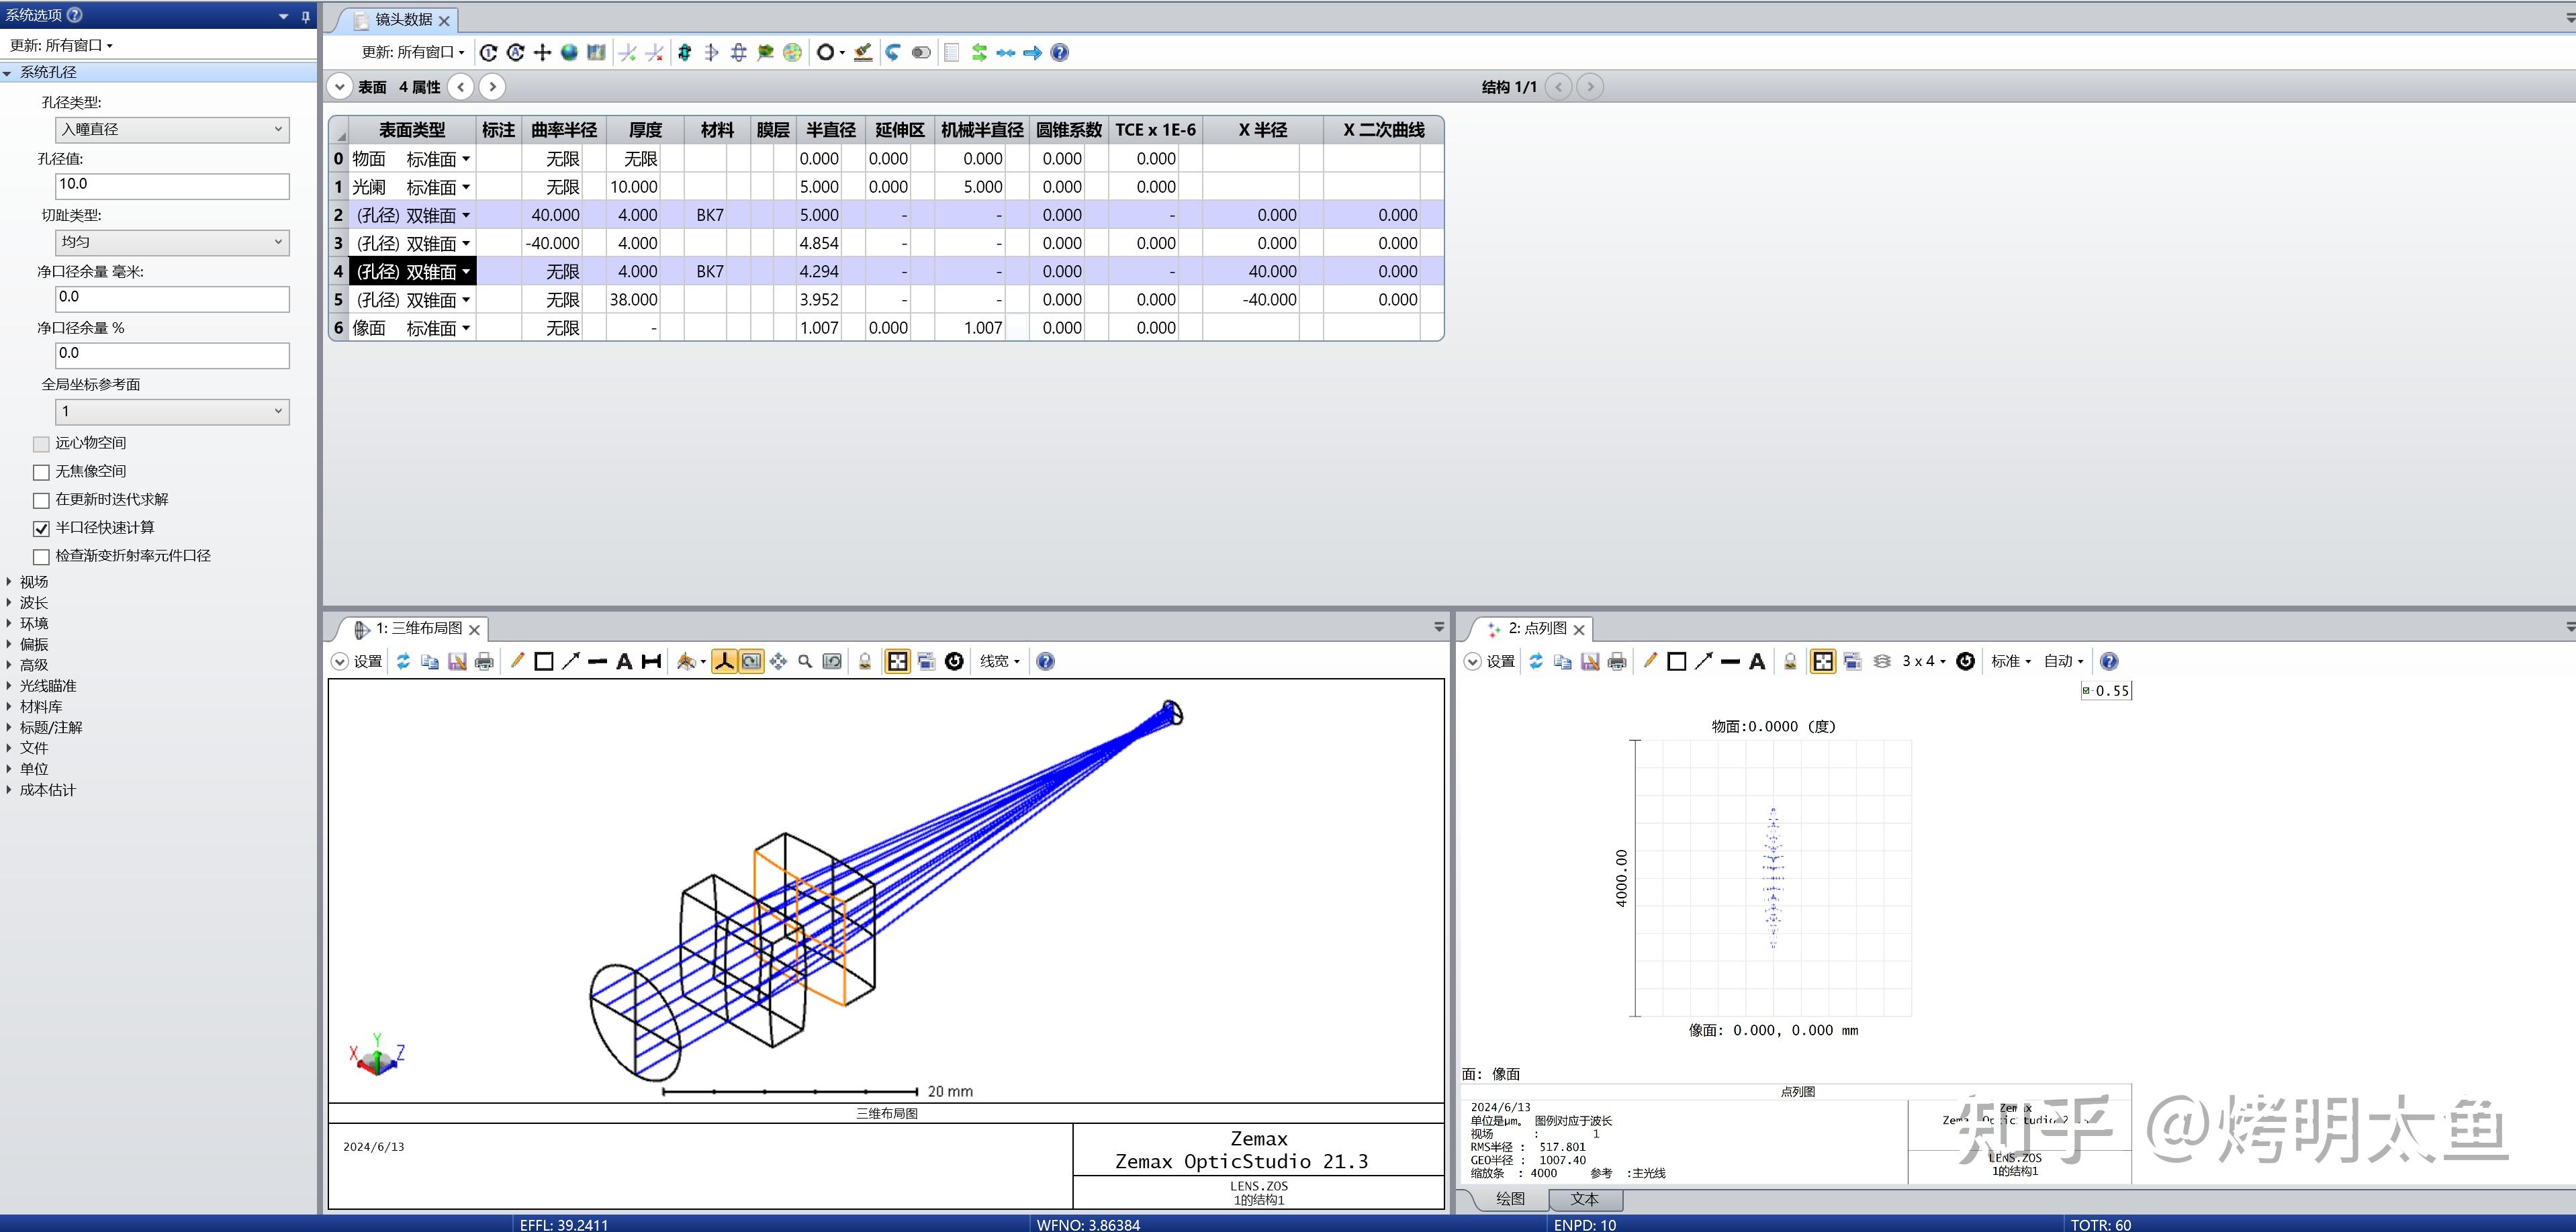Viewport: 2576px width, 1232px height.
Task: Click the 孔径值 input field showing 10.0
Action: pos(172,185)
